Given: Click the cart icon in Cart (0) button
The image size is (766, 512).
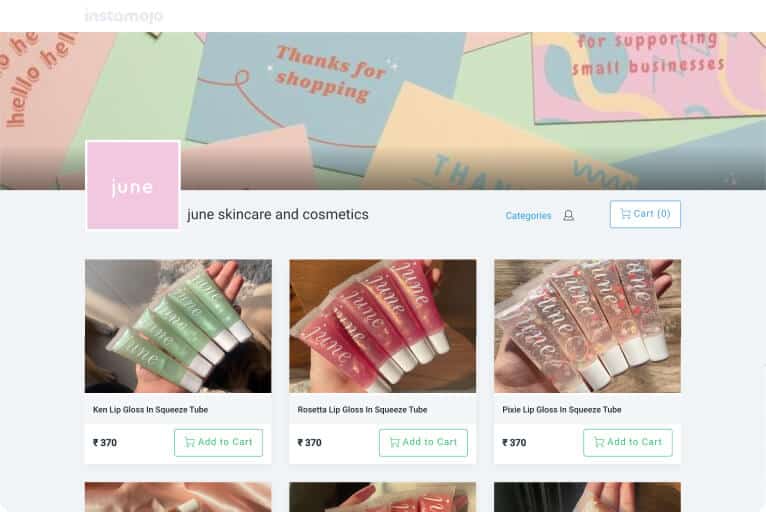Looking at the screenshot, I should tap(625, 213).
